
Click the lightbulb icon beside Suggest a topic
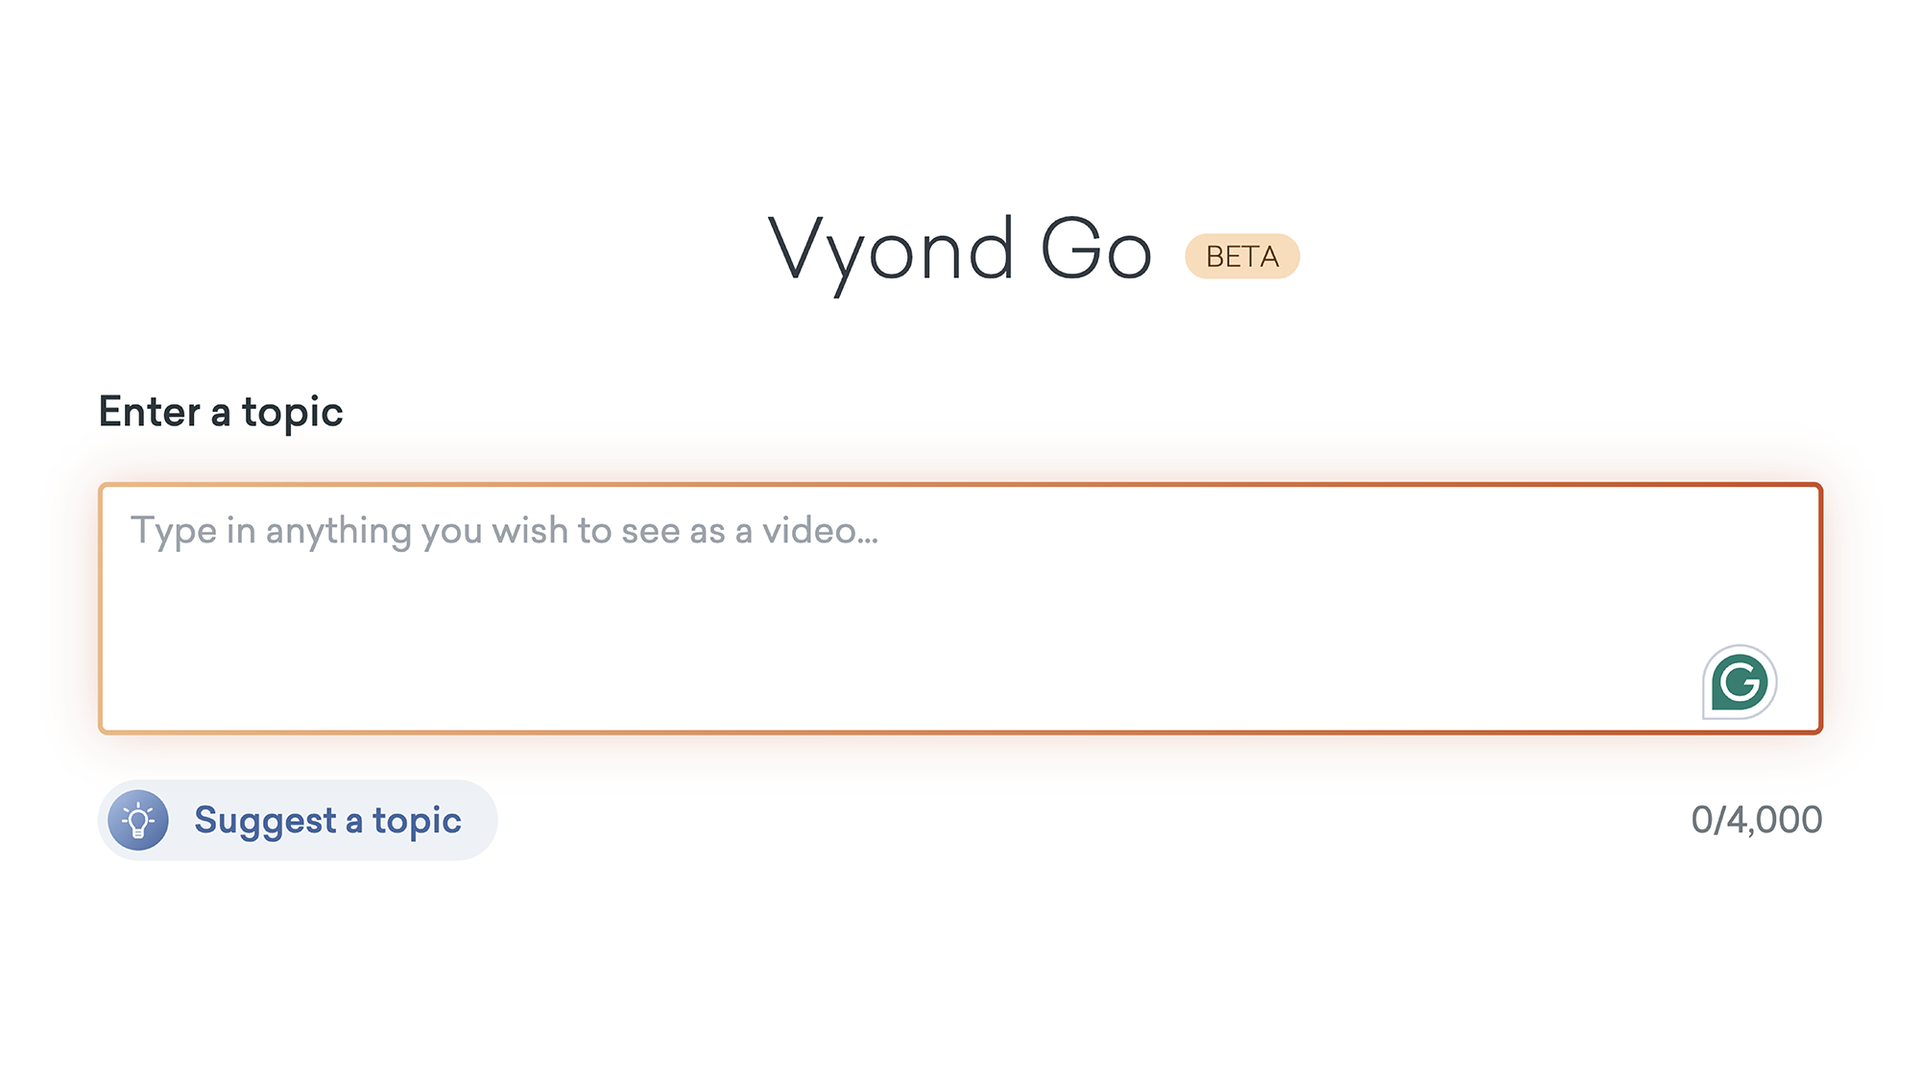(x=138, y=821)
